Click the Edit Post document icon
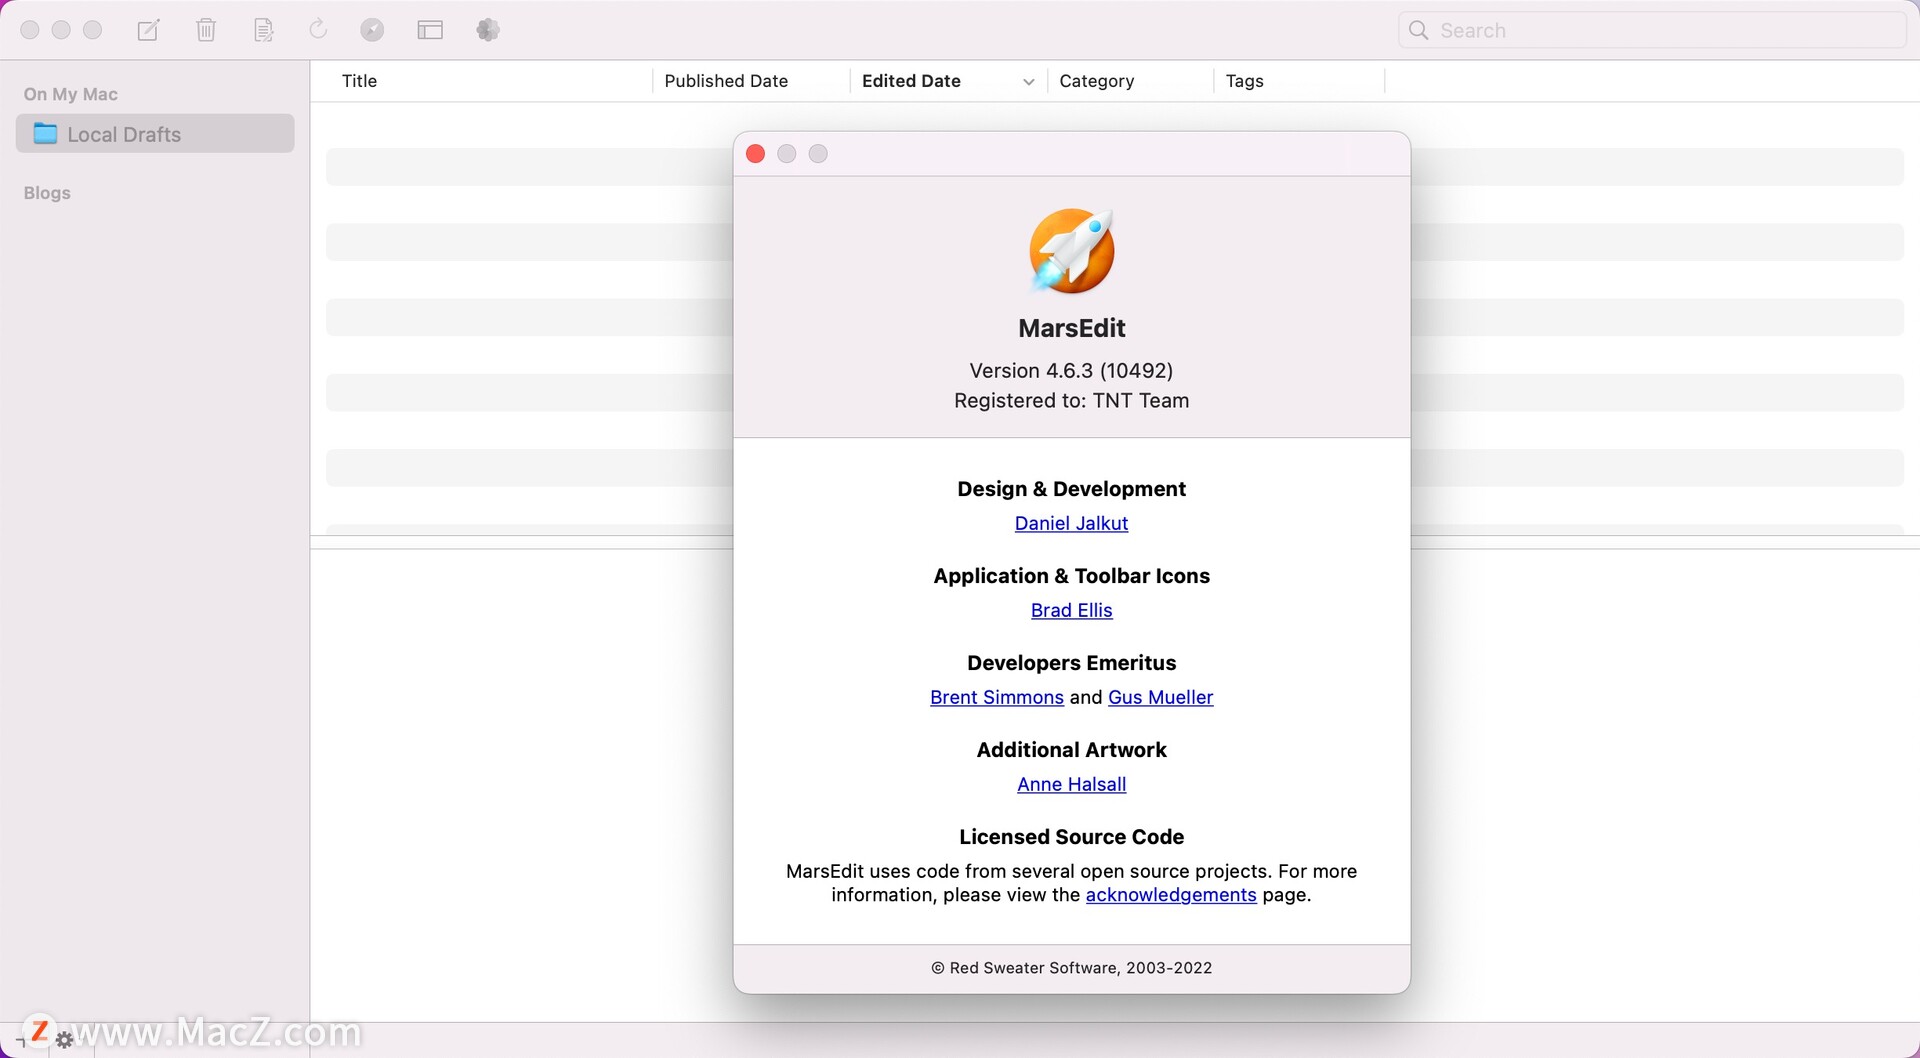Image resolution: width=1920 pixels, height=1058 pixels. [263, 30]
